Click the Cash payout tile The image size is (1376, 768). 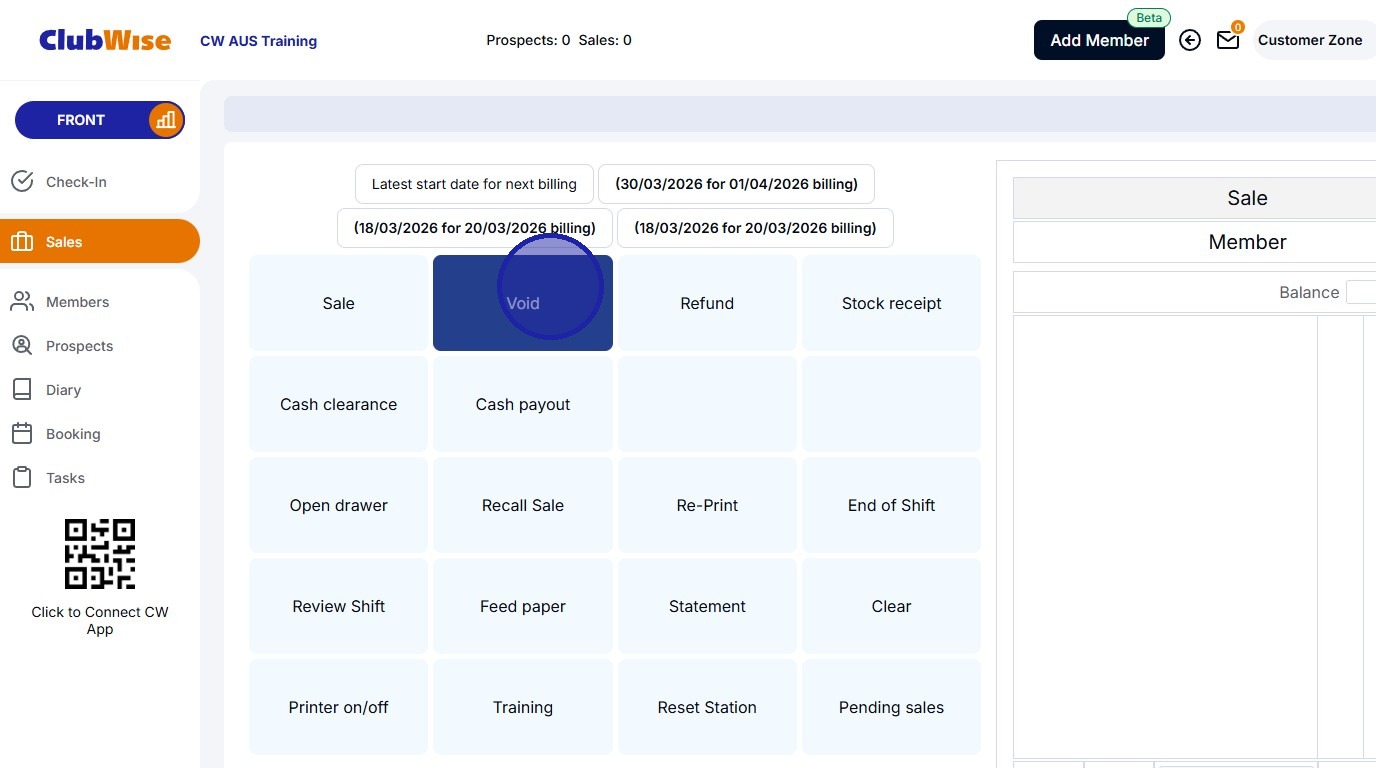tap(523, 404)
